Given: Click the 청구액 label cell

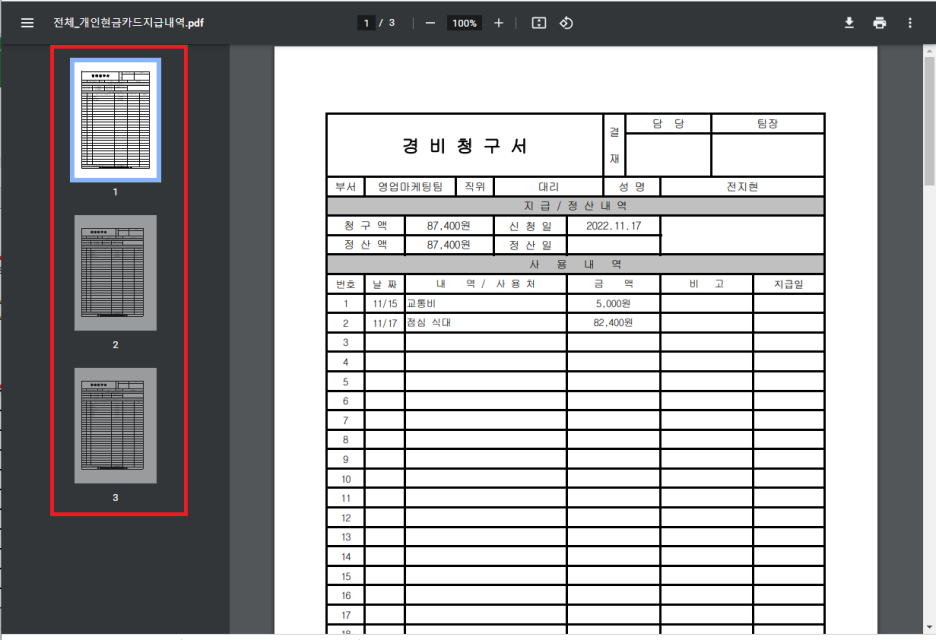Looking at the screenshot, I should tap(365, 226).
